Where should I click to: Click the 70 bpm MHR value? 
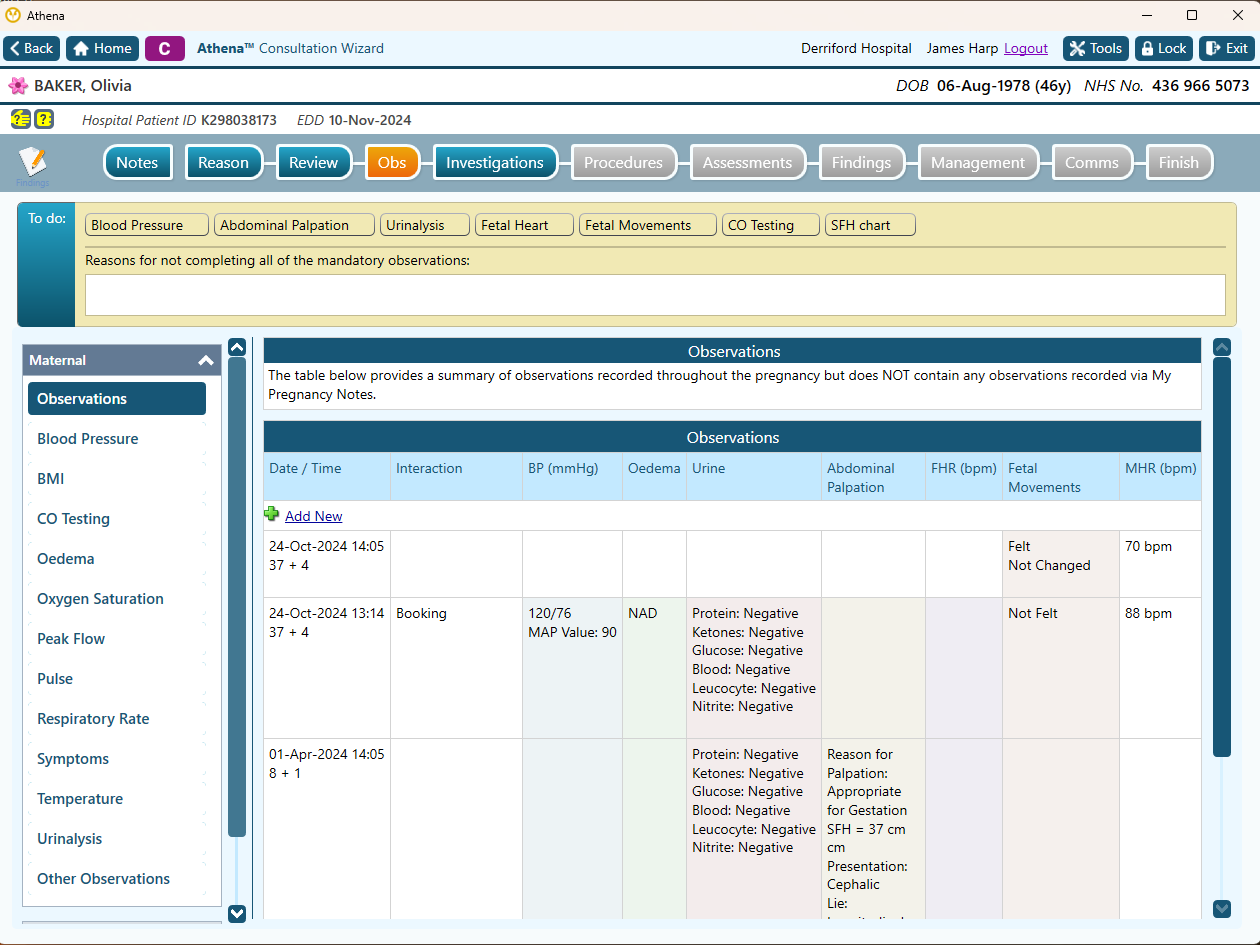[1148, 546]
